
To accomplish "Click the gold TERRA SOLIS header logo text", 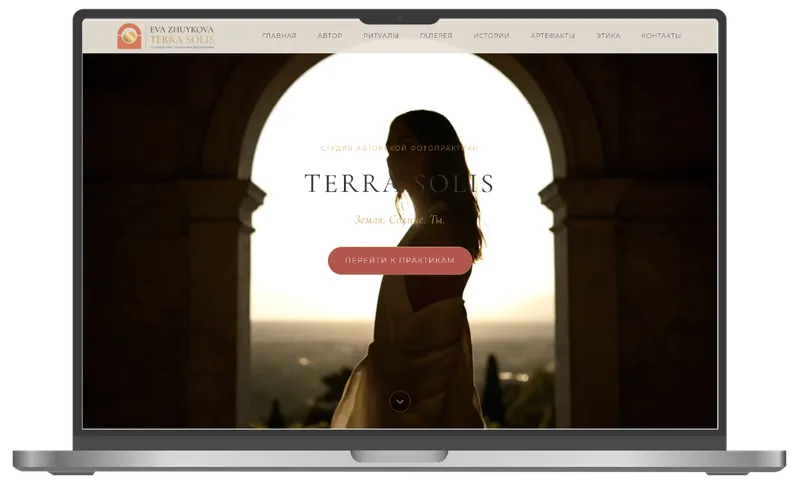I will (x=182, y=39).
